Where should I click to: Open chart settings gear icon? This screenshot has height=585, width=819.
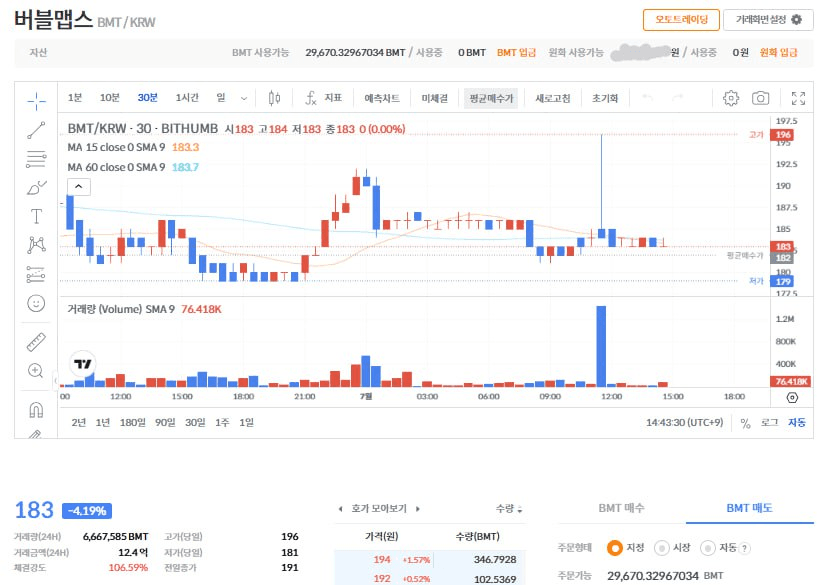(x=731, y=98)
